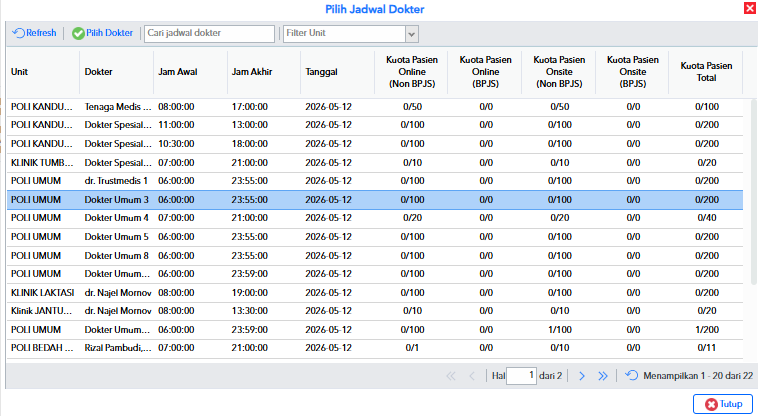
Task: Click the Kuota Pasien Total header
Action: coord(706,72)
